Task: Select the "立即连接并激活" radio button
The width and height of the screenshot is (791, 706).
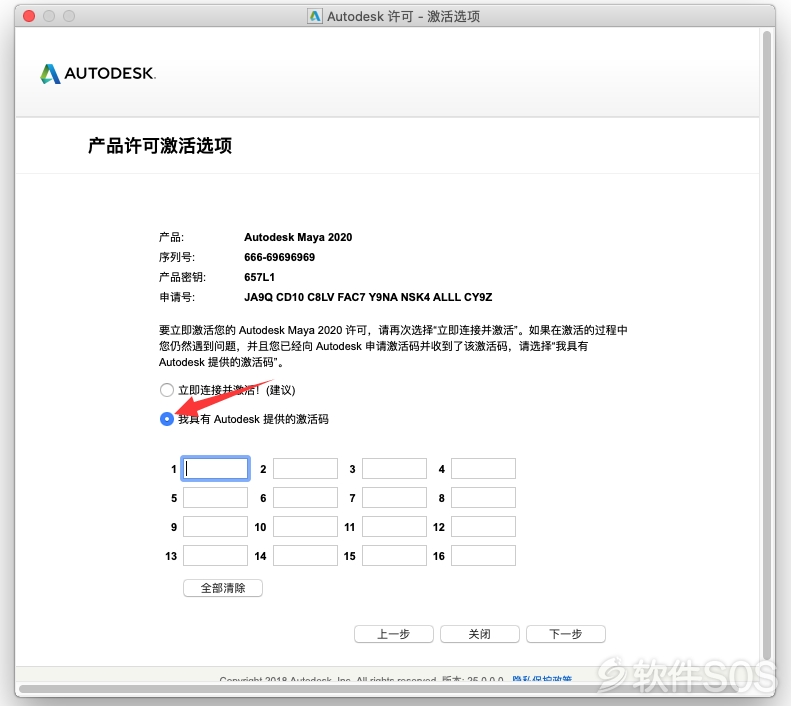Action: pyautogui.click(x=166, y=390)
